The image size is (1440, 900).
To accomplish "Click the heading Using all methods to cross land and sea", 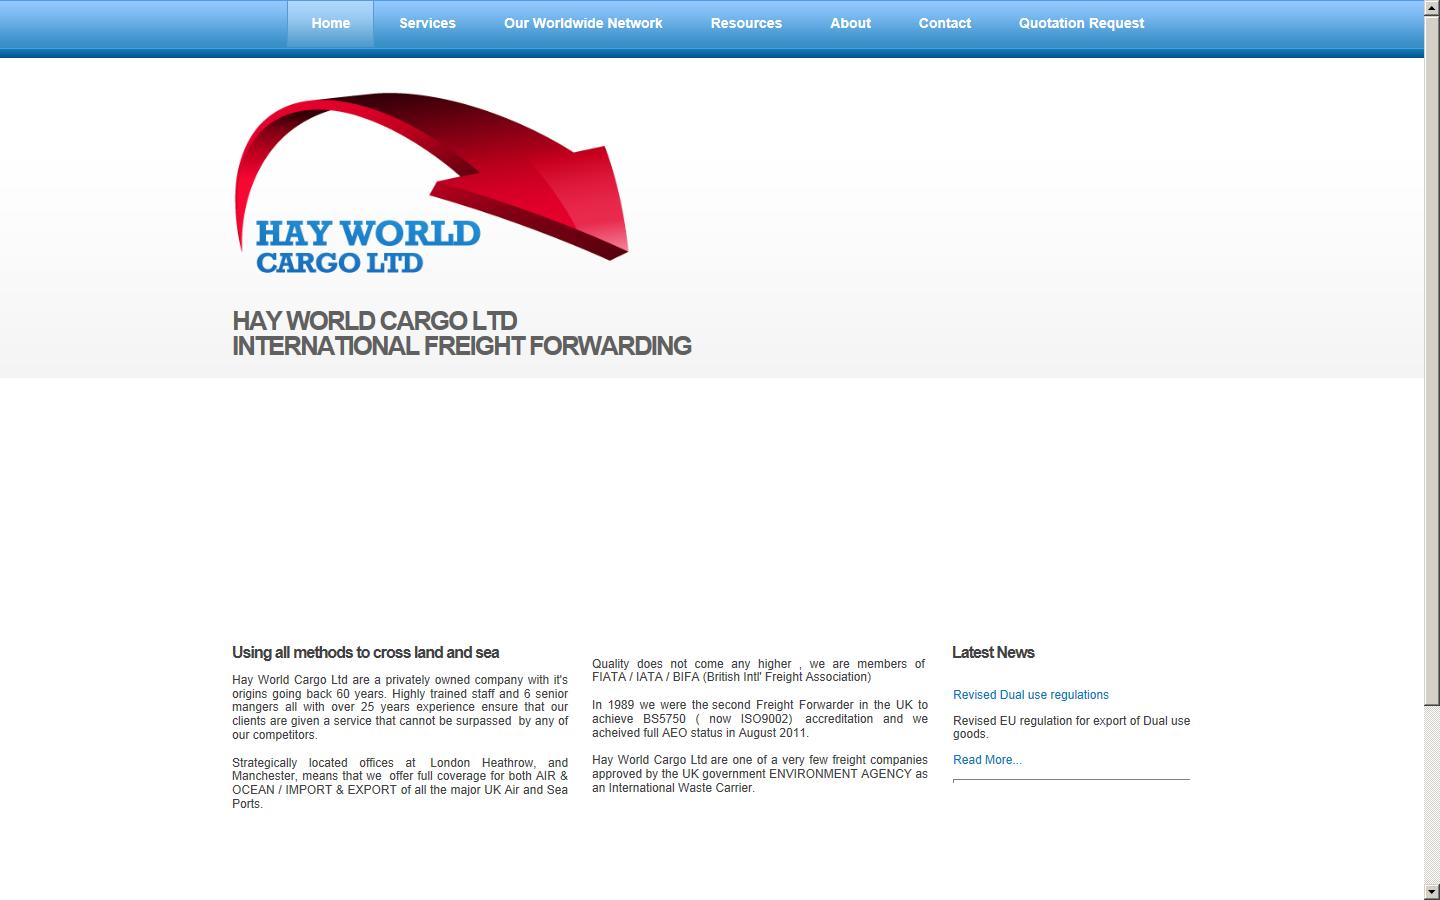I will [x=365, y=652].
